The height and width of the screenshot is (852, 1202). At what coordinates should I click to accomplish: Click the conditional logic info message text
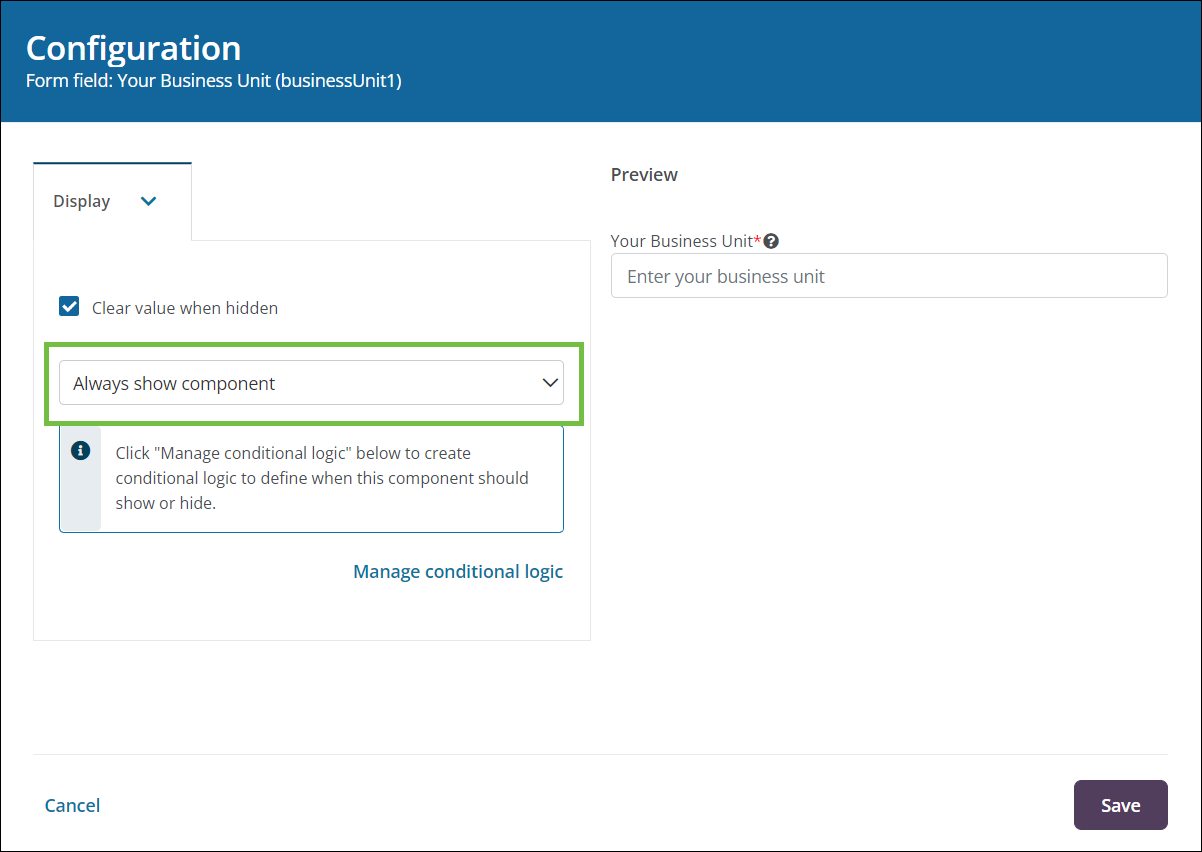pos(322,478)
